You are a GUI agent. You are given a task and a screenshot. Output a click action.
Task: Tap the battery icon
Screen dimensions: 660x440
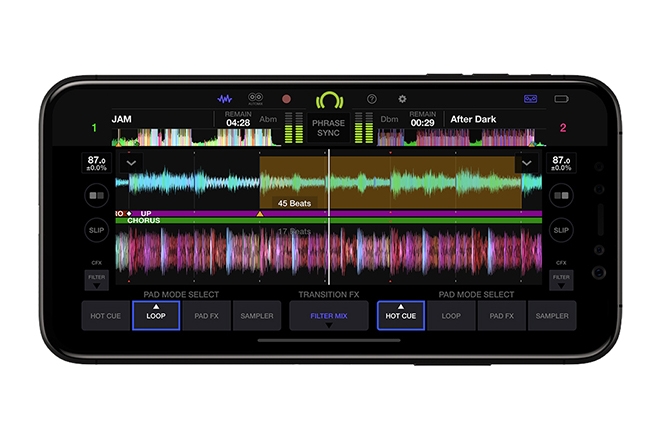[561, 99]
